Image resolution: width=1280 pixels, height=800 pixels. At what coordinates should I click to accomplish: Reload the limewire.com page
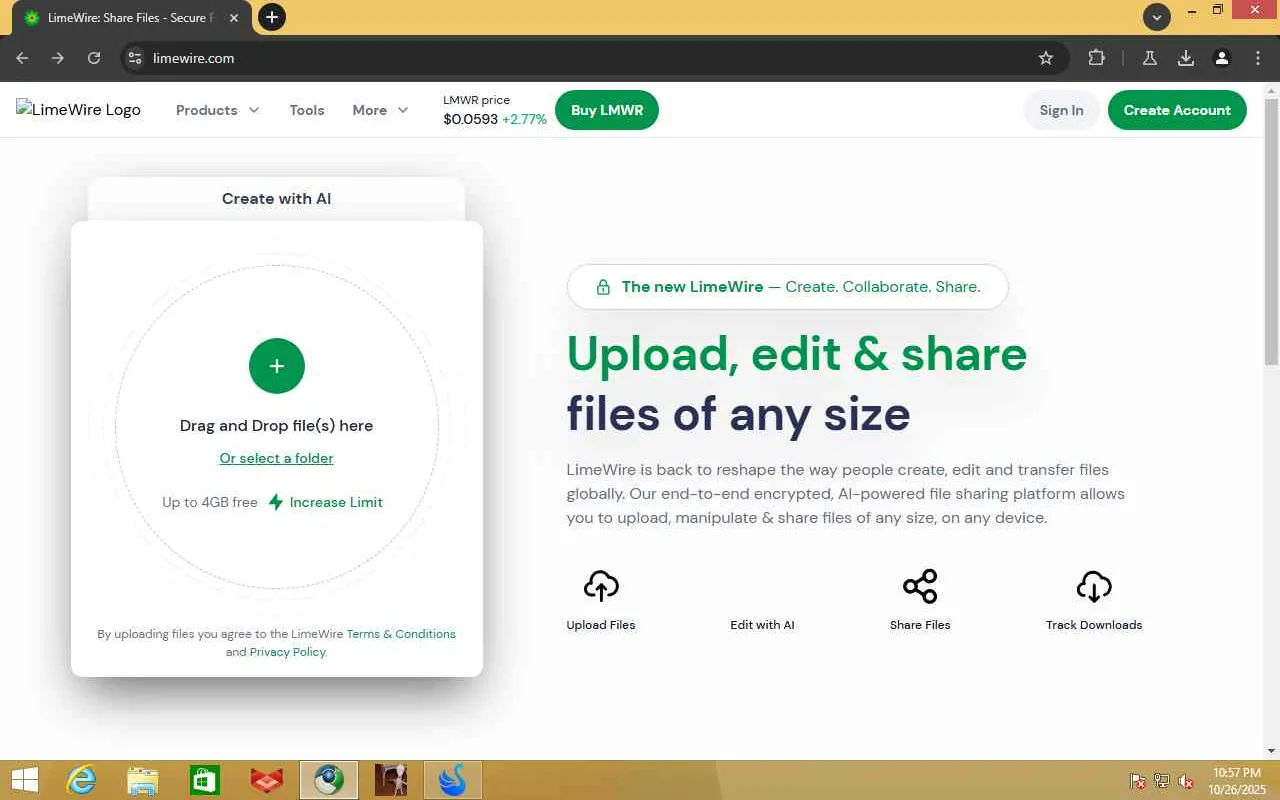[94, 58]
